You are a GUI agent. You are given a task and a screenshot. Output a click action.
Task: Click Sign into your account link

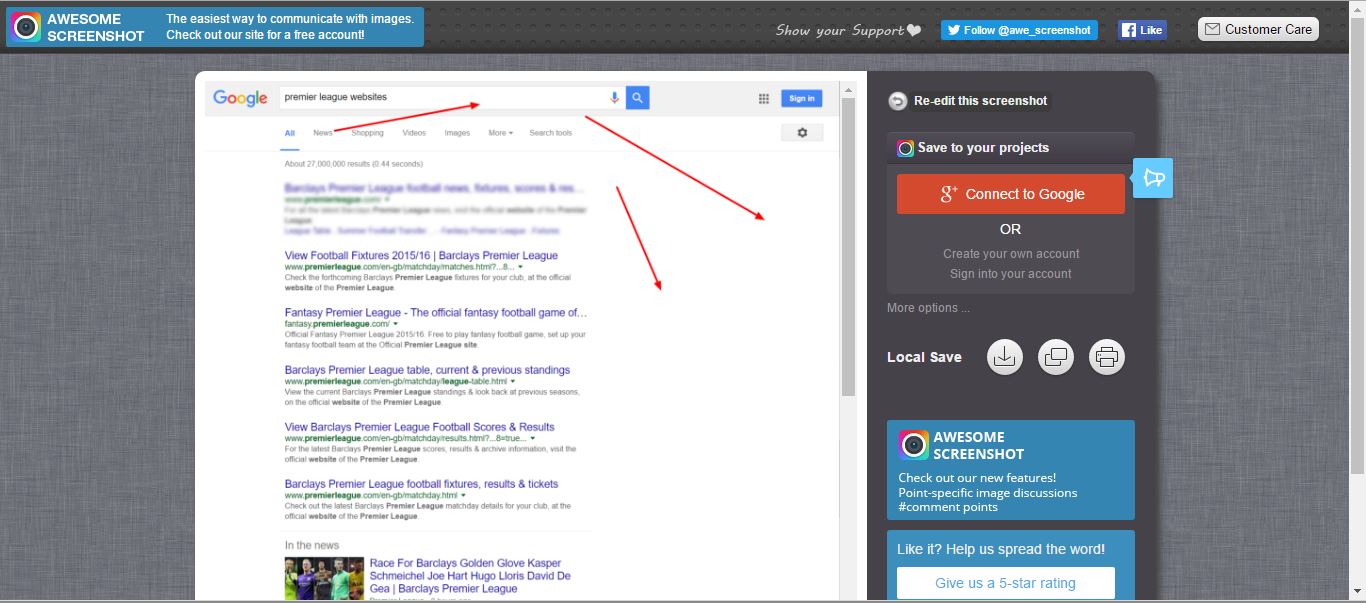pos(1011,274)
